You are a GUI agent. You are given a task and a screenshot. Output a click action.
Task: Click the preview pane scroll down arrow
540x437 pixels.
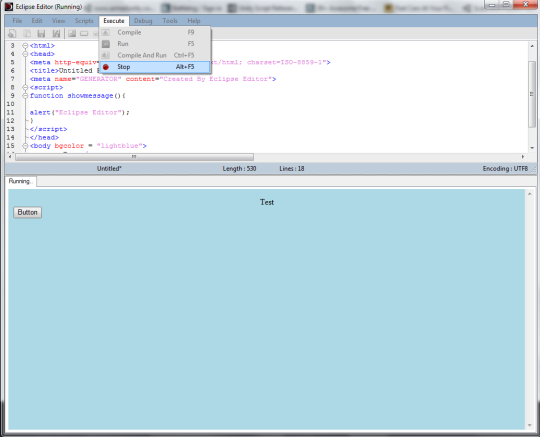(x=530, y=426)
